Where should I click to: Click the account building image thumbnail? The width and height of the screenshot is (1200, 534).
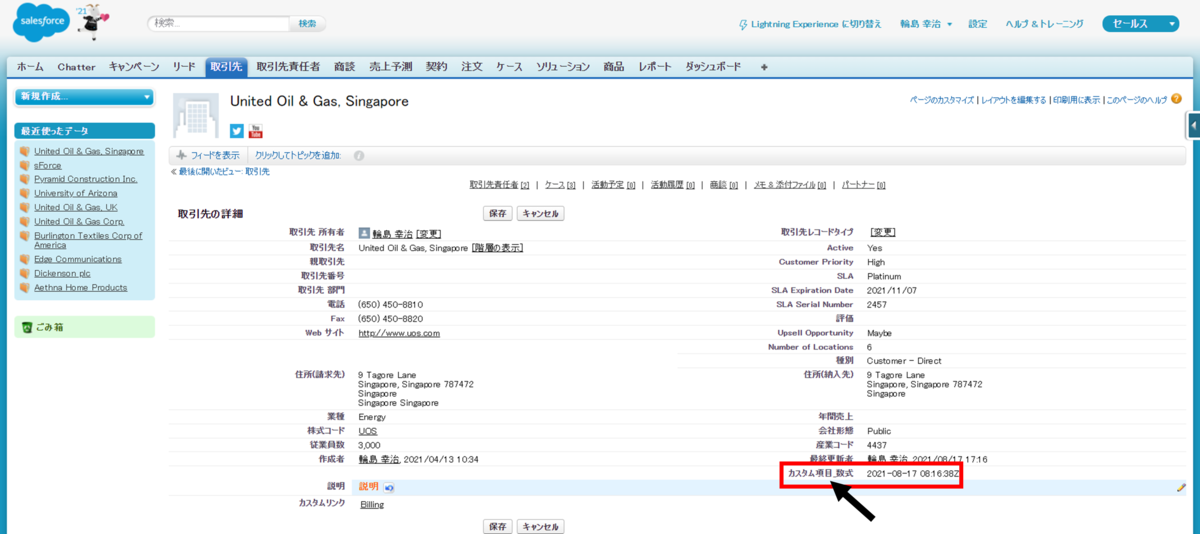[195, 115]
